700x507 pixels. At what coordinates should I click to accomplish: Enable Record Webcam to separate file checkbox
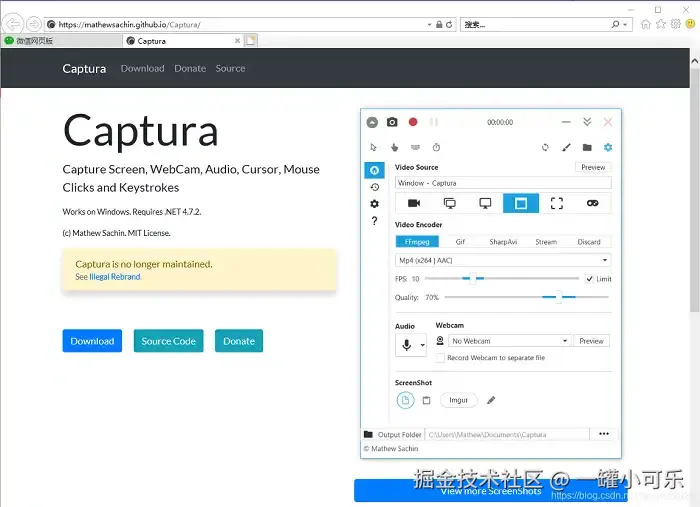coord(440,358)
